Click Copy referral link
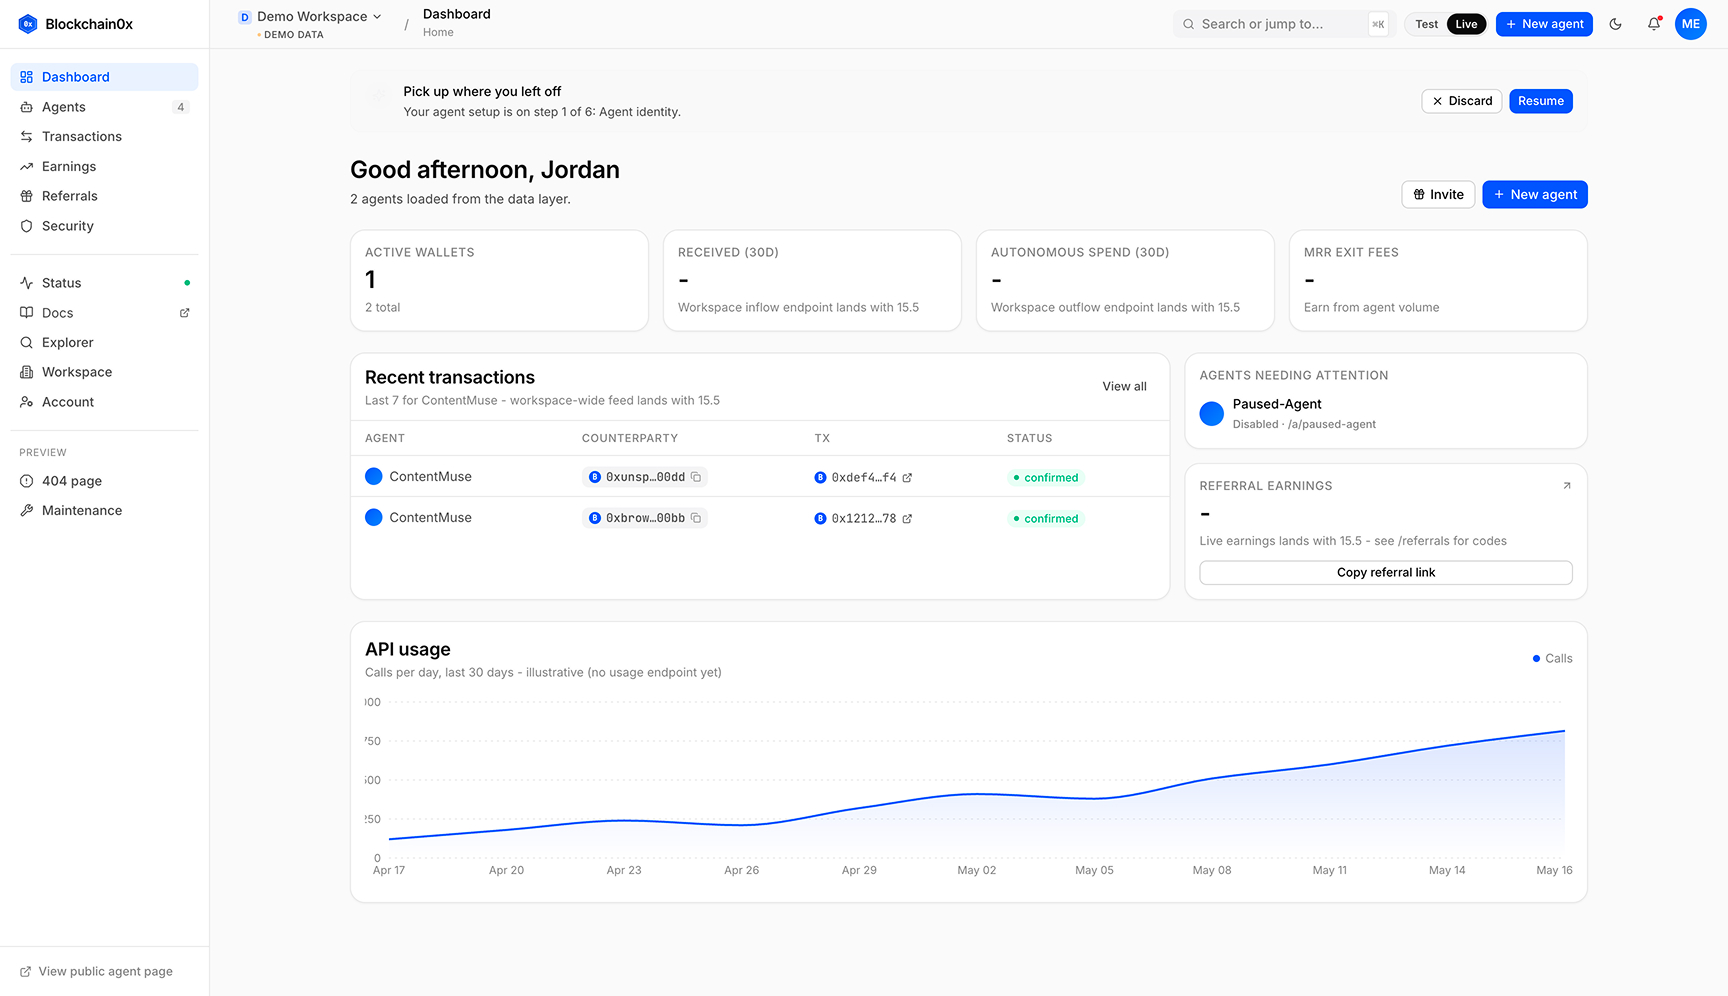The height and width of the screenshot is (996, 1728). [1386, 572]
